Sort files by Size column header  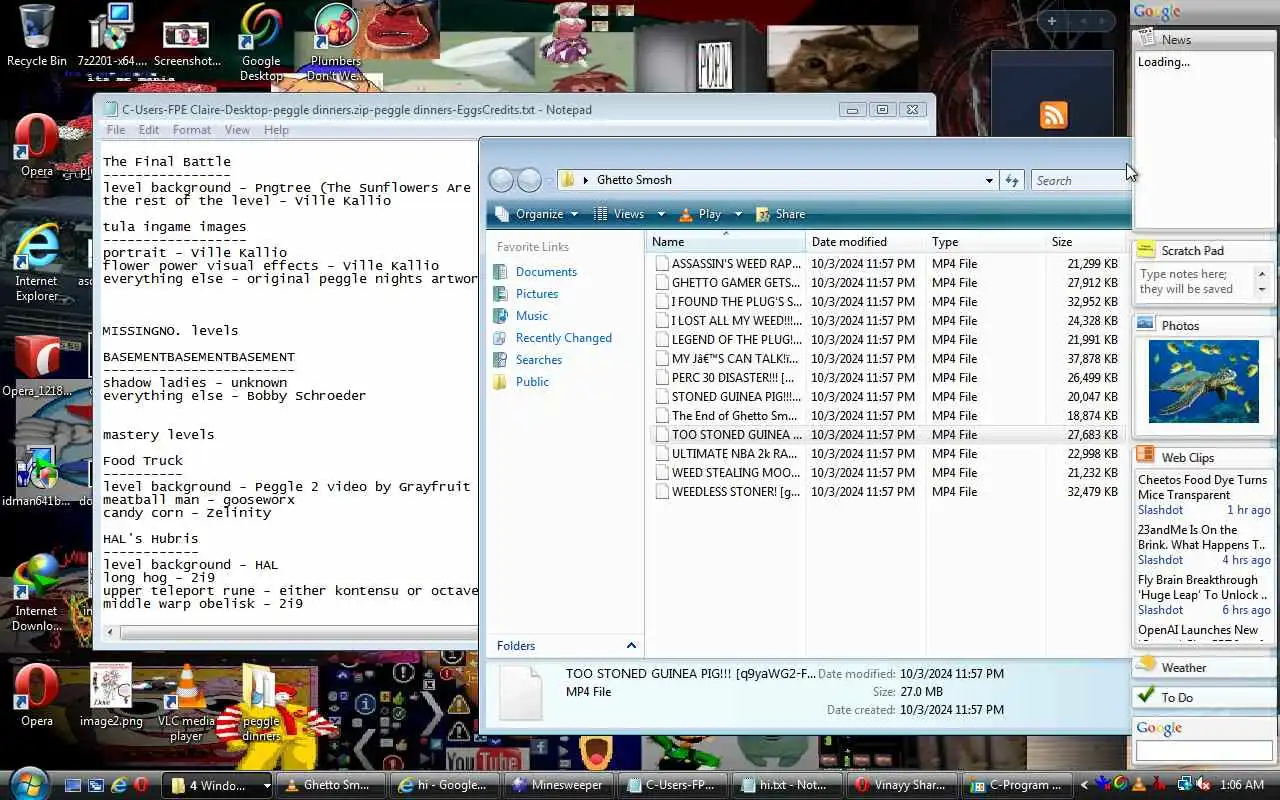pyautogui.click(x=1085, y=242)
